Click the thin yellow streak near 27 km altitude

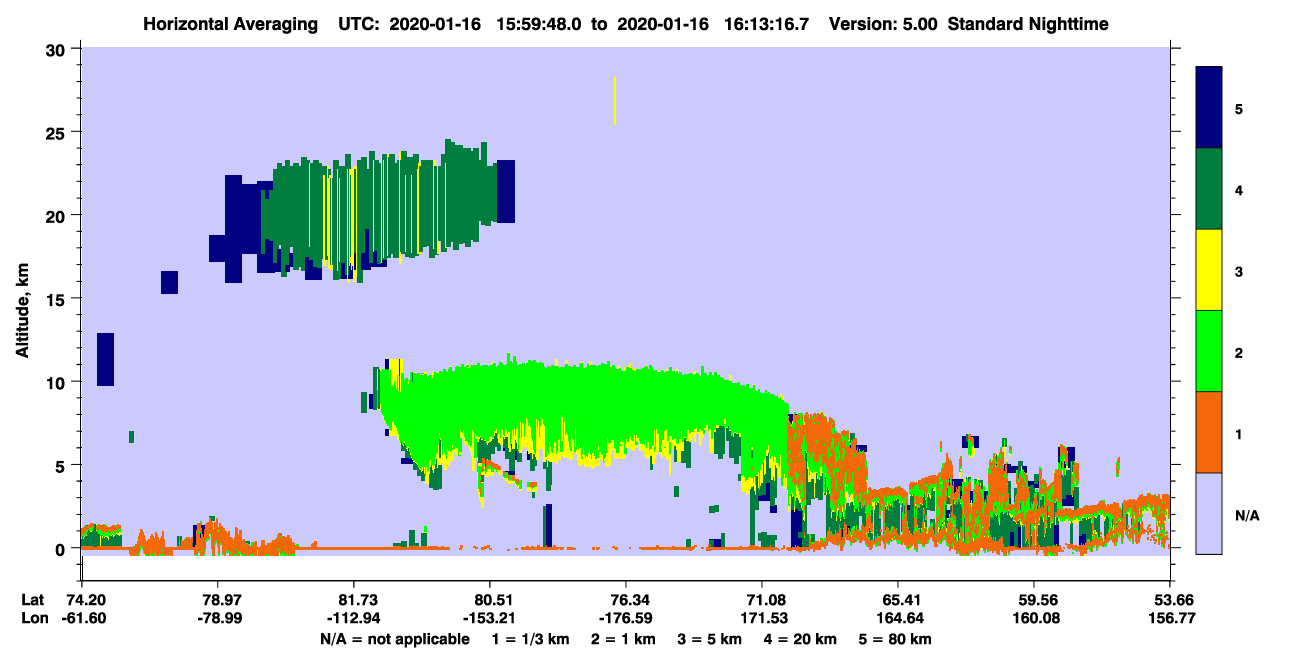614,101
